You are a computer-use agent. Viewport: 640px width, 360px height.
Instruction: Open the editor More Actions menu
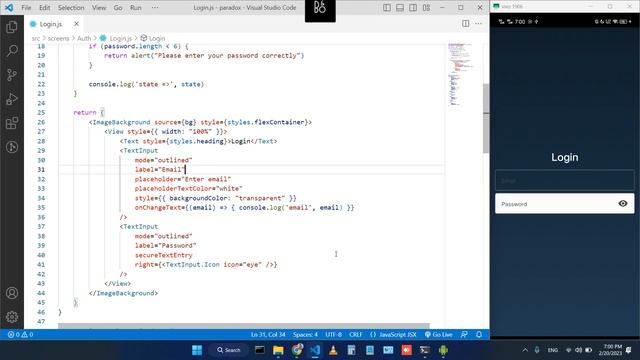pos(478,24)
